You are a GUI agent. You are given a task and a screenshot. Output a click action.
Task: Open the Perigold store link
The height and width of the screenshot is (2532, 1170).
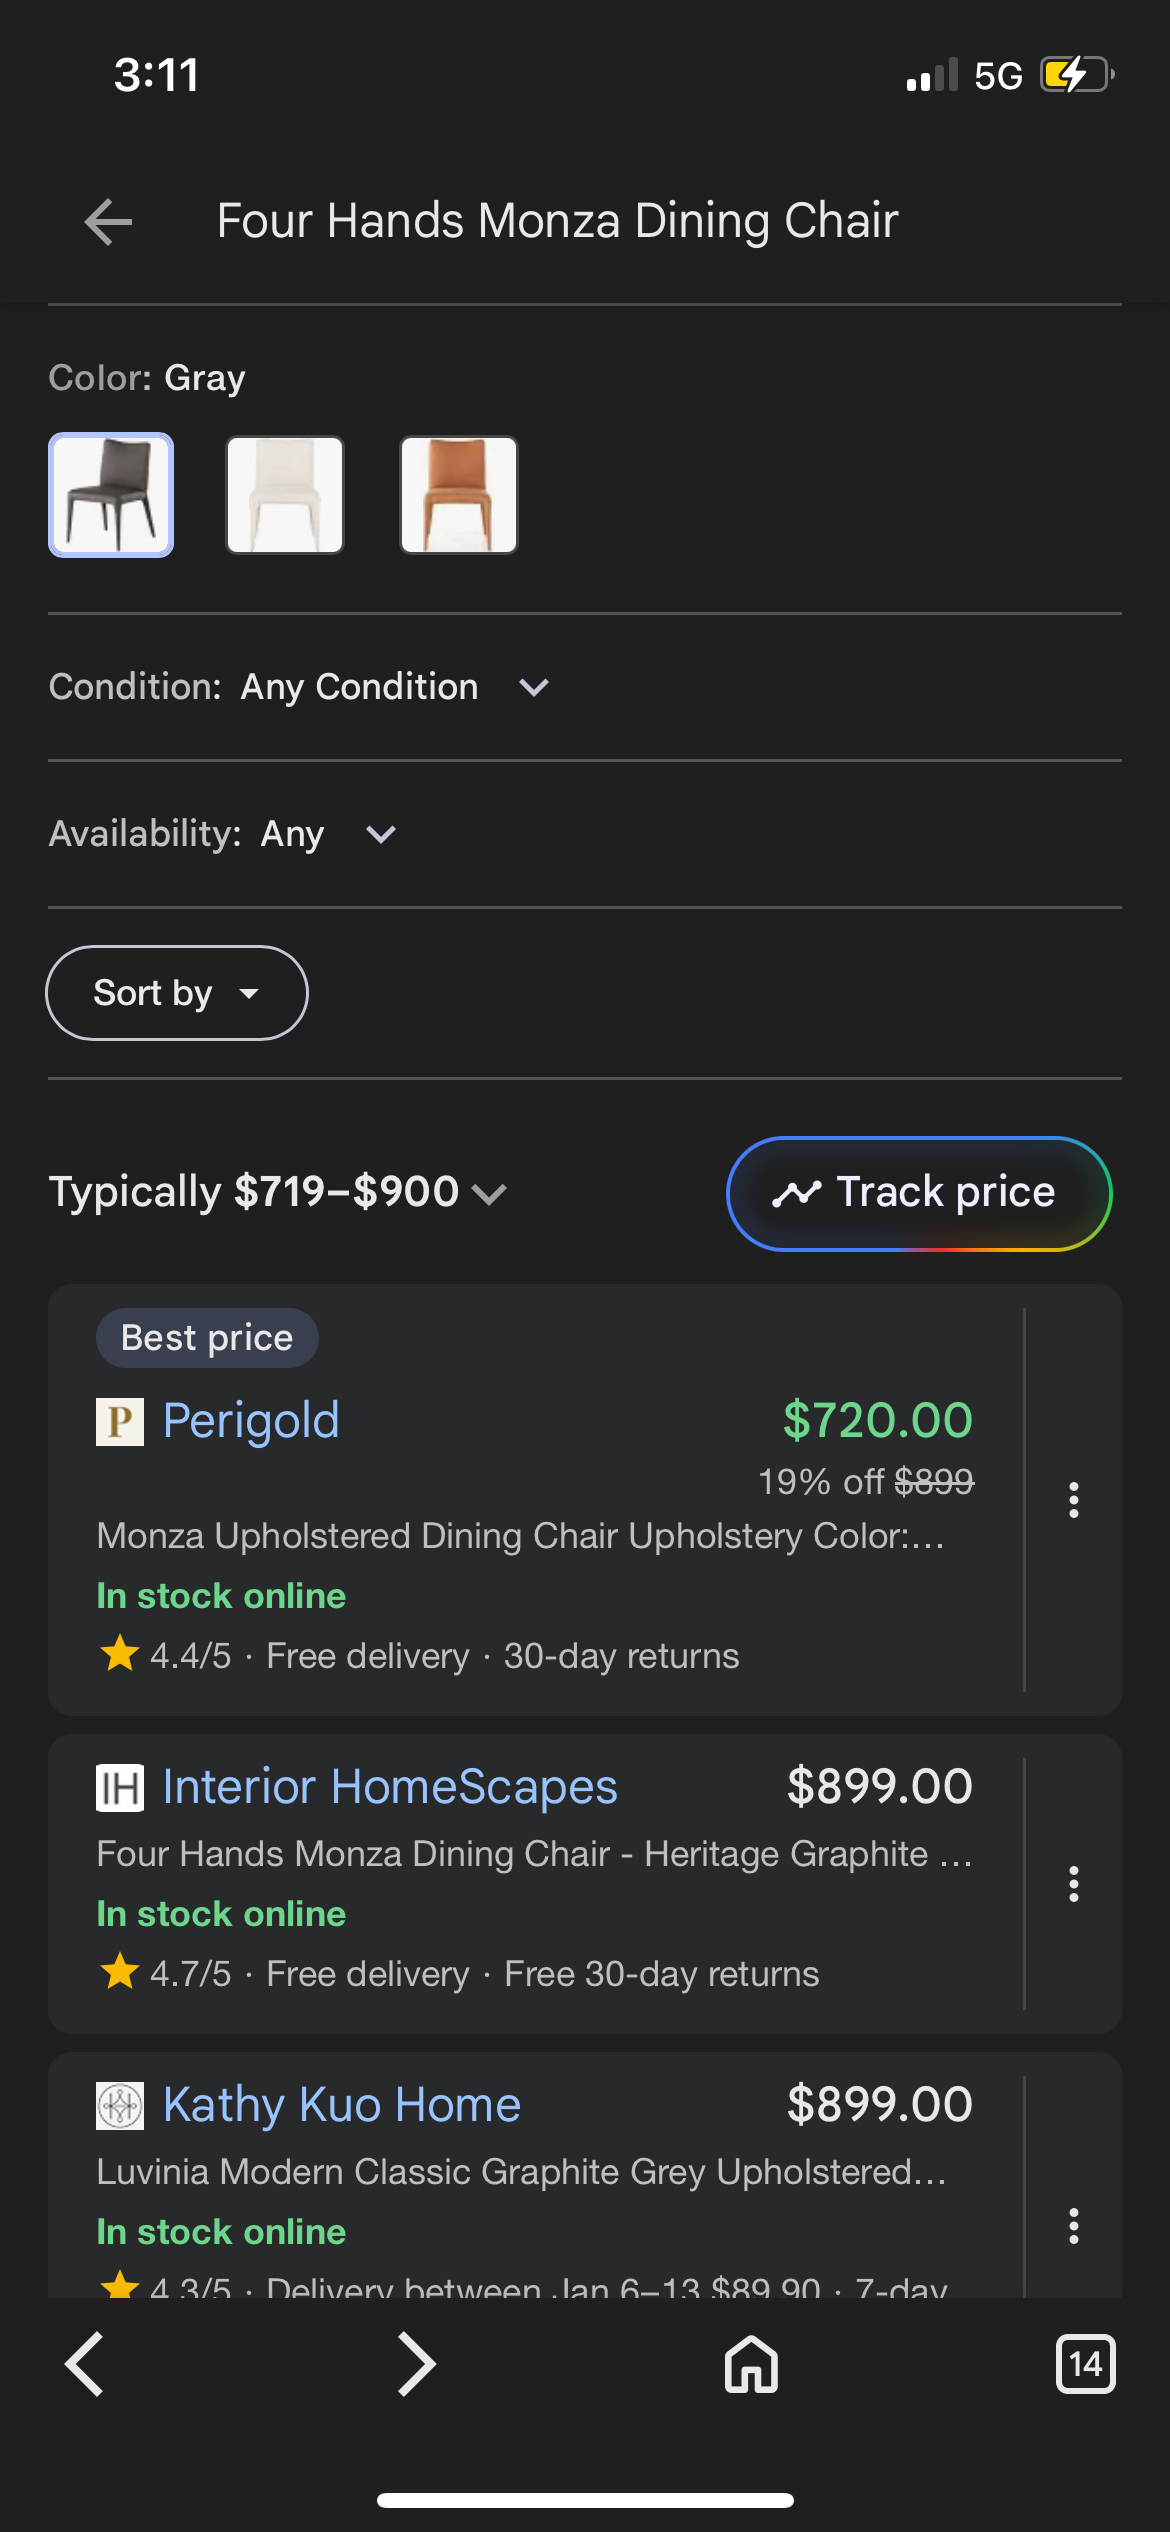[251, 1421]
